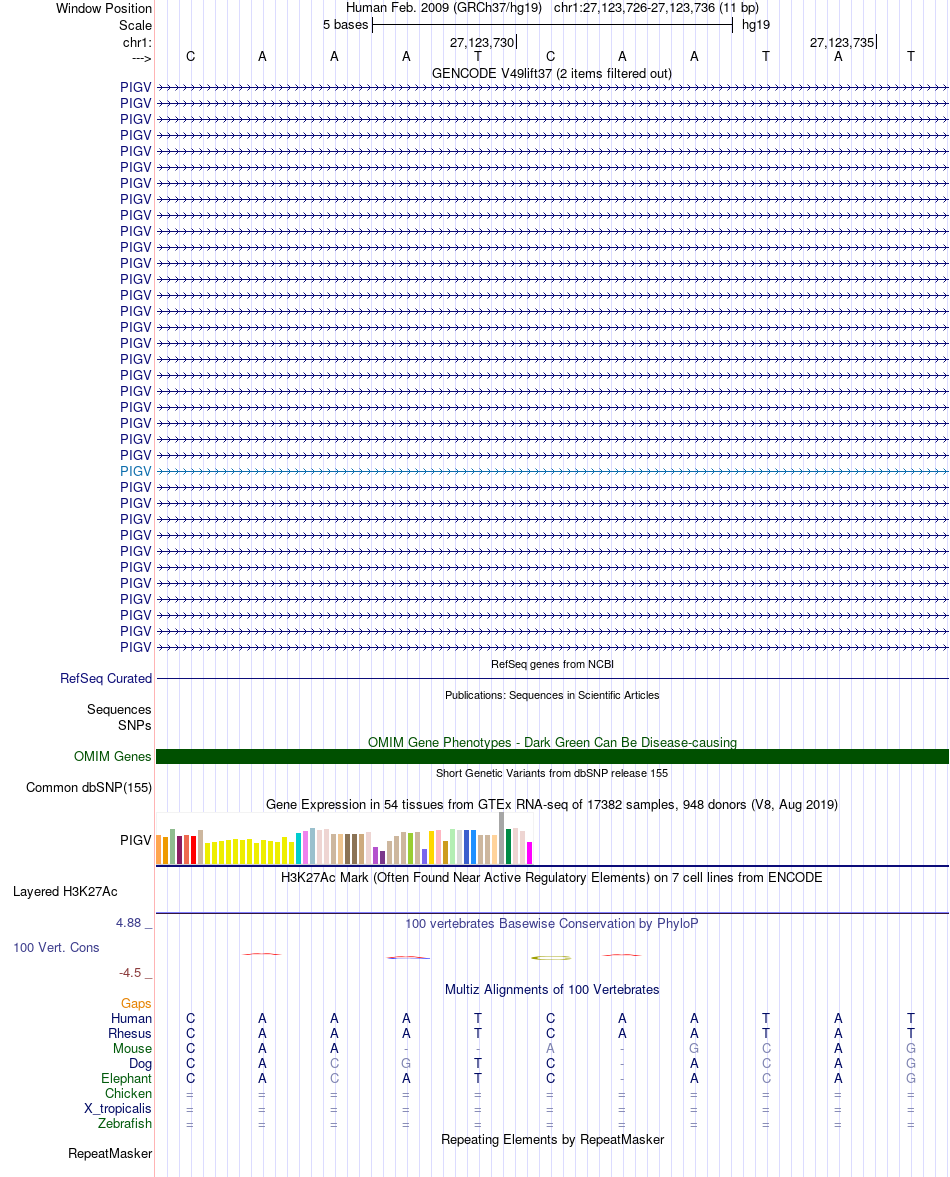Click the 27,123,735 ruler position marker
The width and height of the screenshot is (950, 1177).
pyautogui.click(x=842, y=43)
